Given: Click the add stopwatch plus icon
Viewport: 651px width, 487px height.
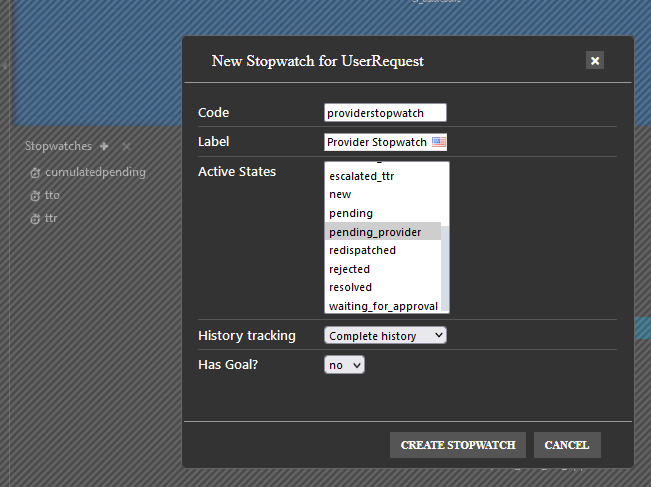Looking at the screenshot, I should point(104,146).
